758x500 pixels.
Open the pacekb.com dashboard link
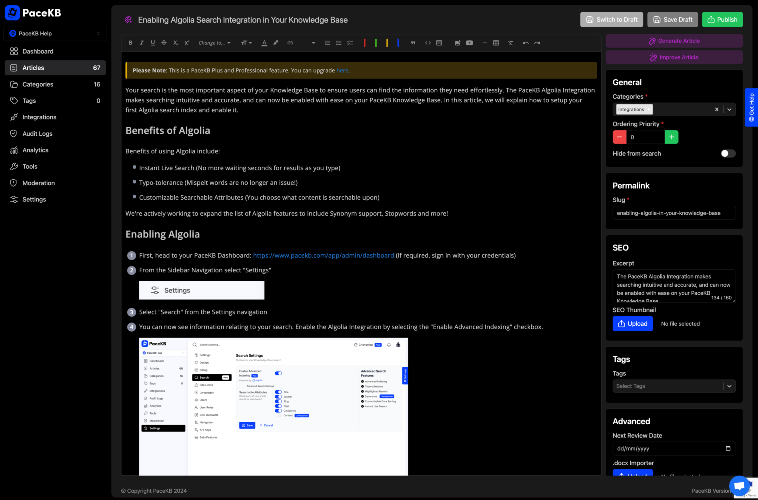coord(323,255)
